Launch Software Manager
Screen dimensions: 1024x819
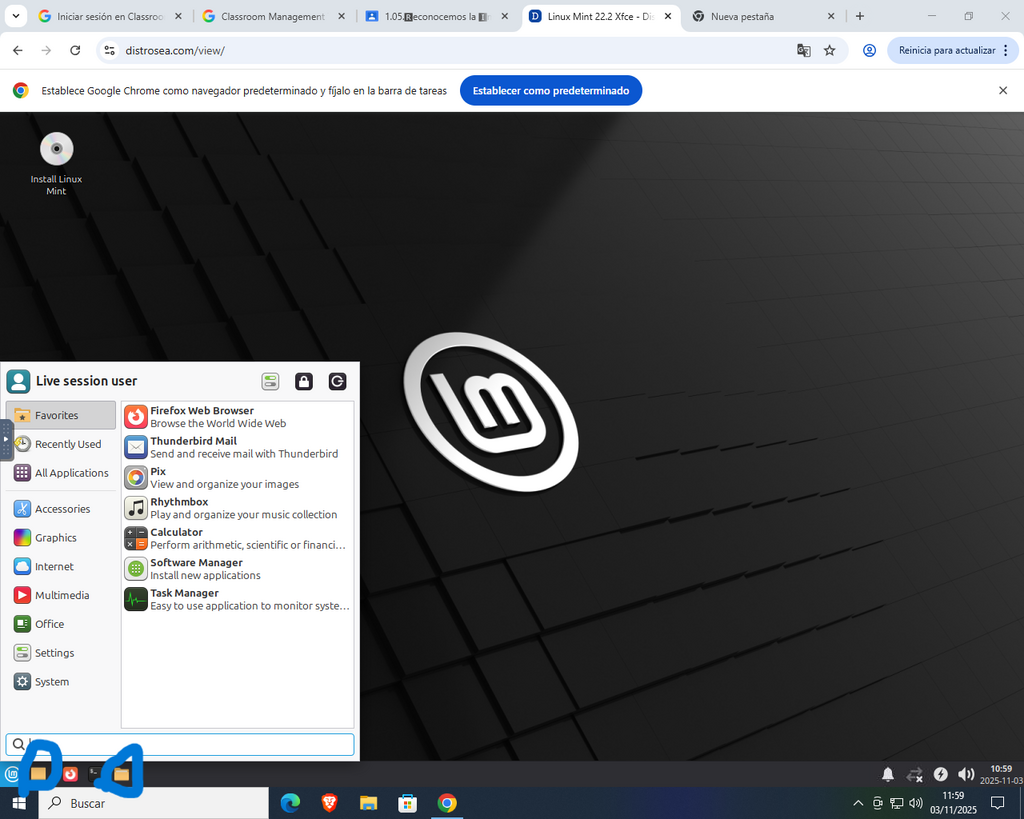point(238,569)
